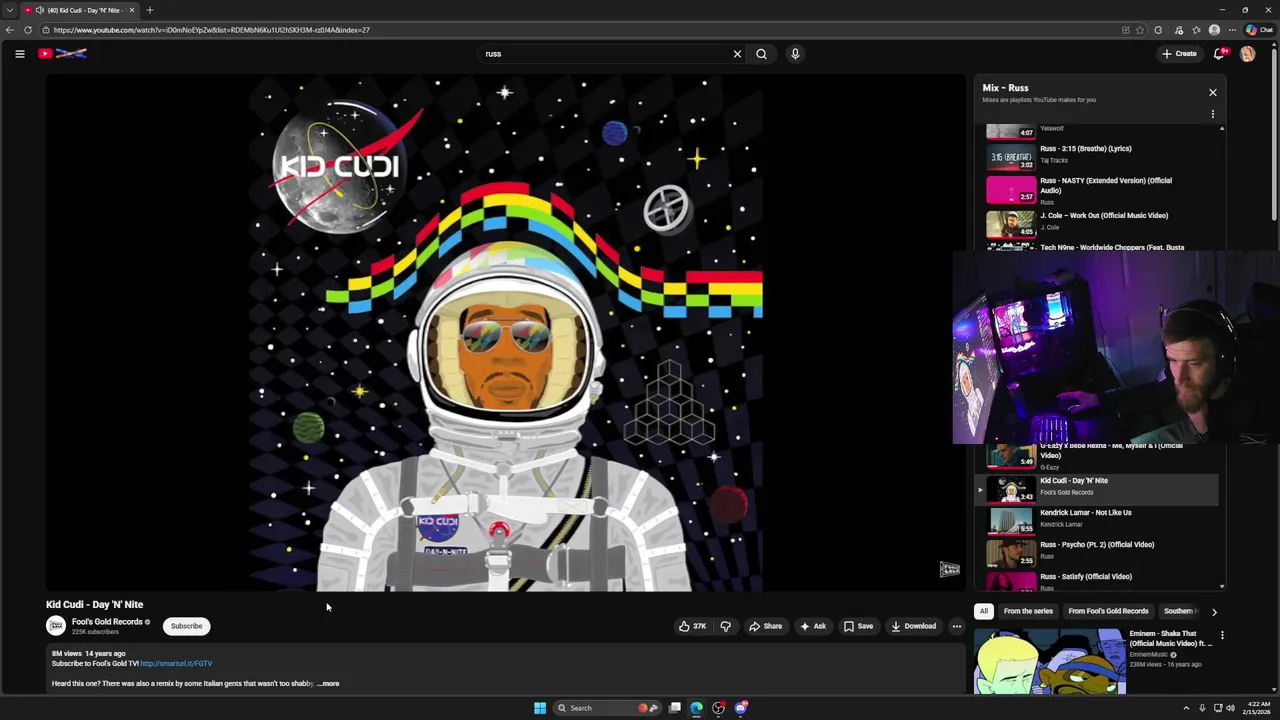Viewport: 1280px width, 720px height.
Task: Select Russ - Psycho (Pt. 2) video
Action: coord(1097,545)
